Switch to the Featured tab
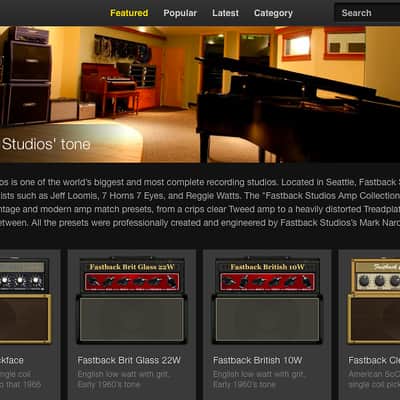Screen dimensions: 400x400 (129, 13)
